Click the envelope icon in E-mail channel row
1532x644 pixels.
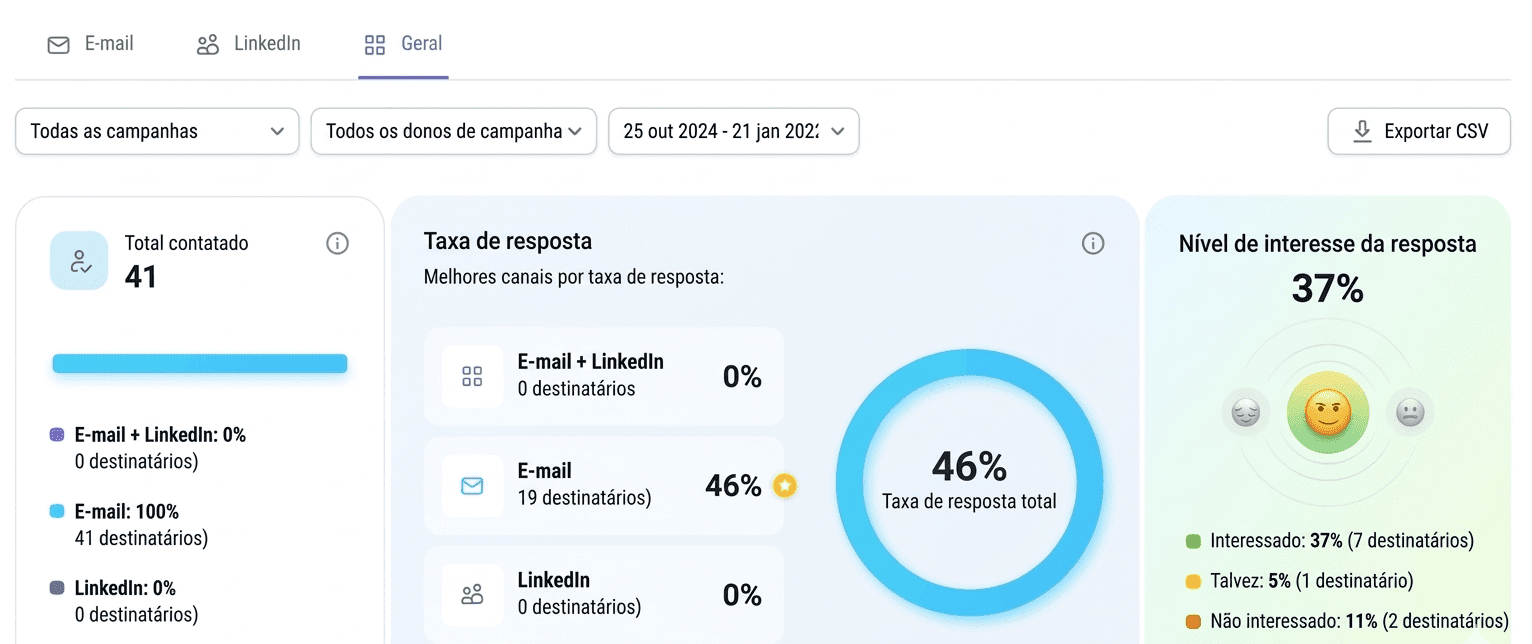coord(472,486)
